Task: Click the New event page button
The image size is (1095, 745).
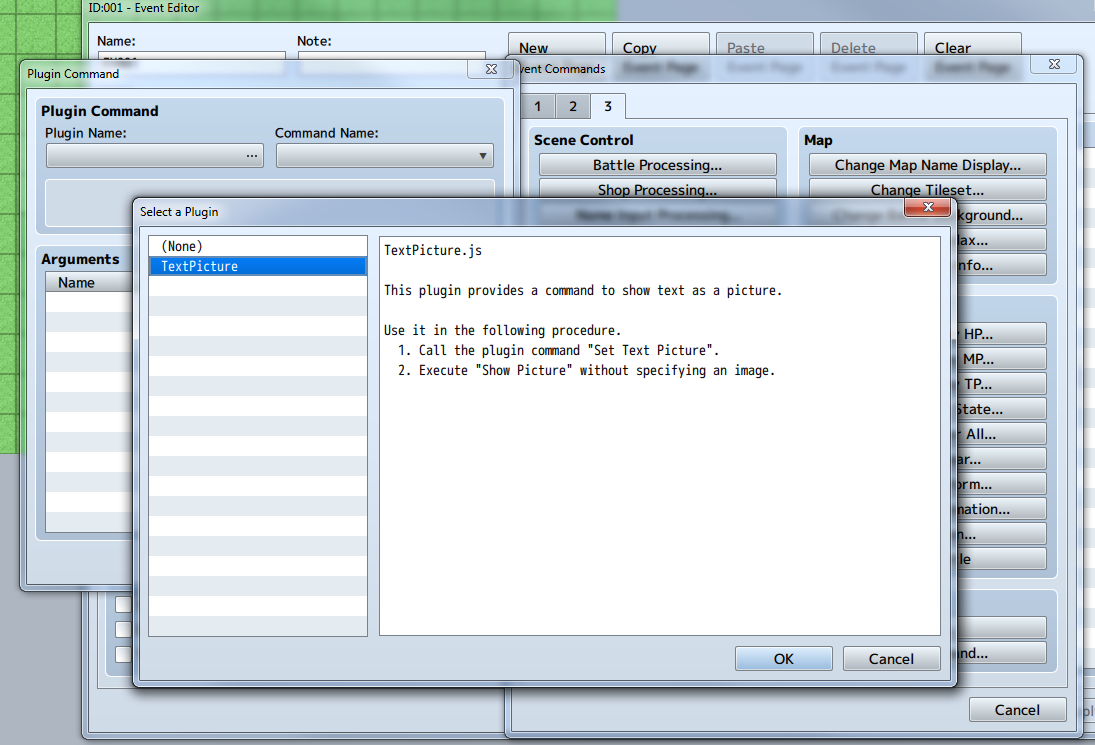Action: click(556, 47)
